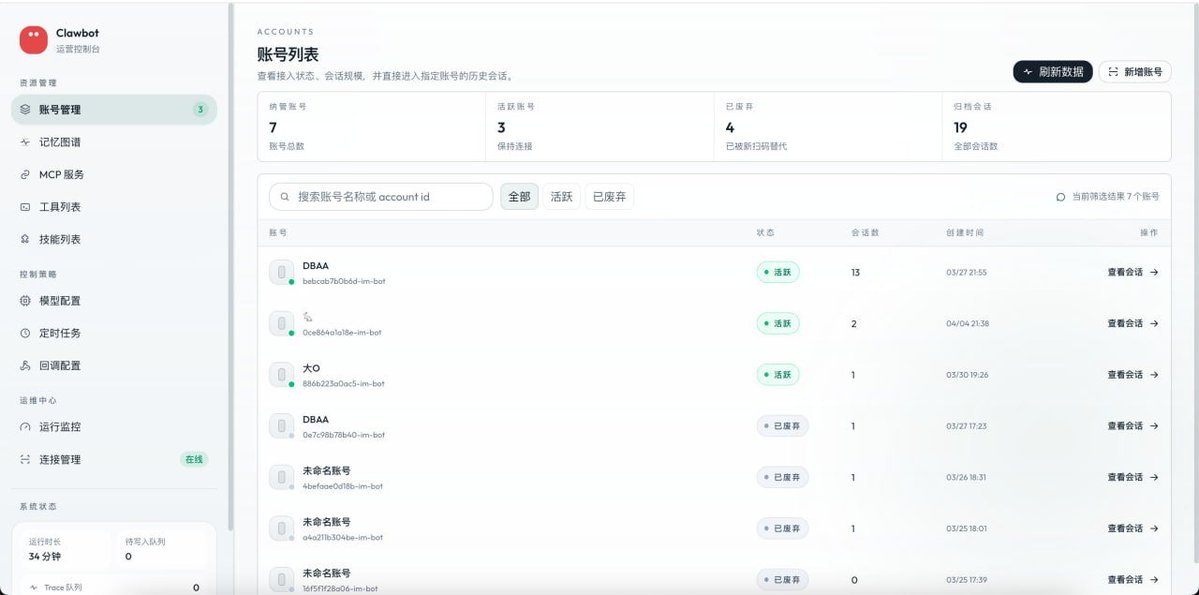Click the session count 13
1199x595 pixels.
(856, 272)
